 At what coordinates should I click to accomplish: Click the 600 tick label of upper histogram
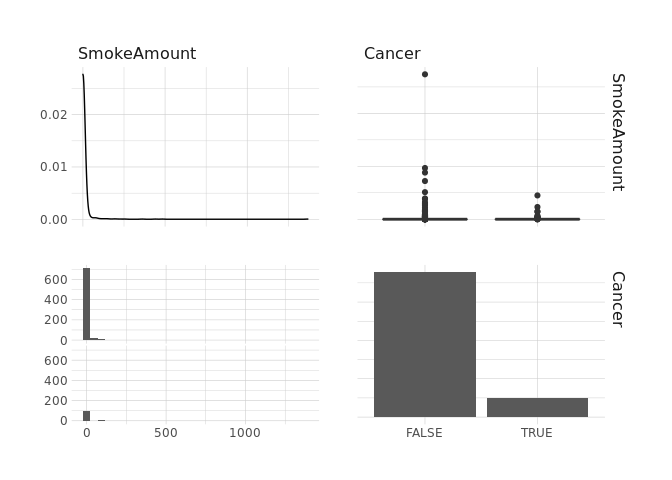[x=55, y=279]
